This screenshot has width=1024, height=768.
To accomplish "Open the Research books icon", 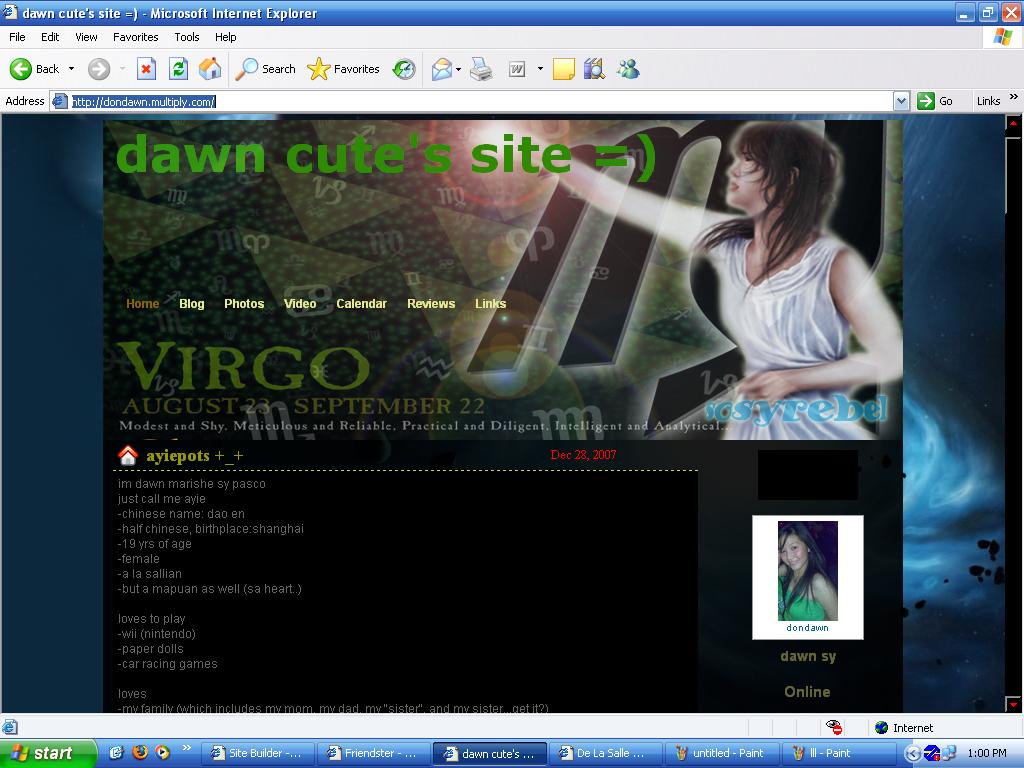I will 594,69.
